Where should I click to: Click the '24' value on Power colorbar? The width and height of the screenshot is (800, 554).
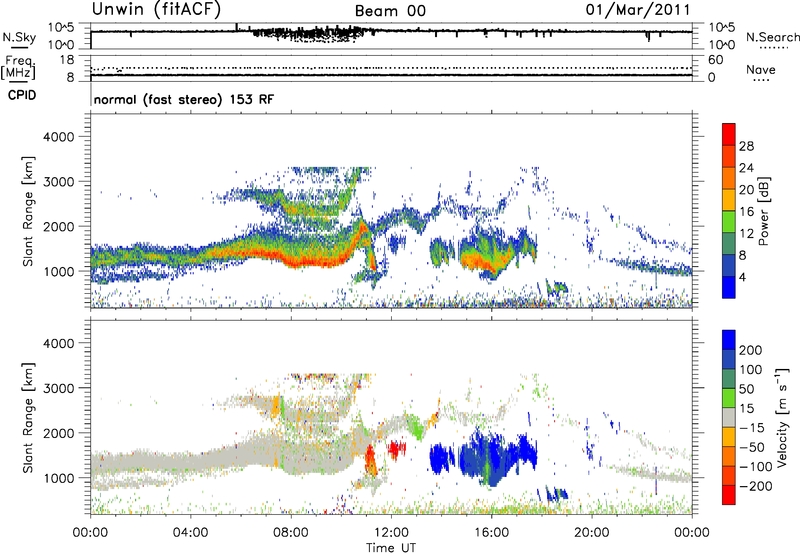746,168
